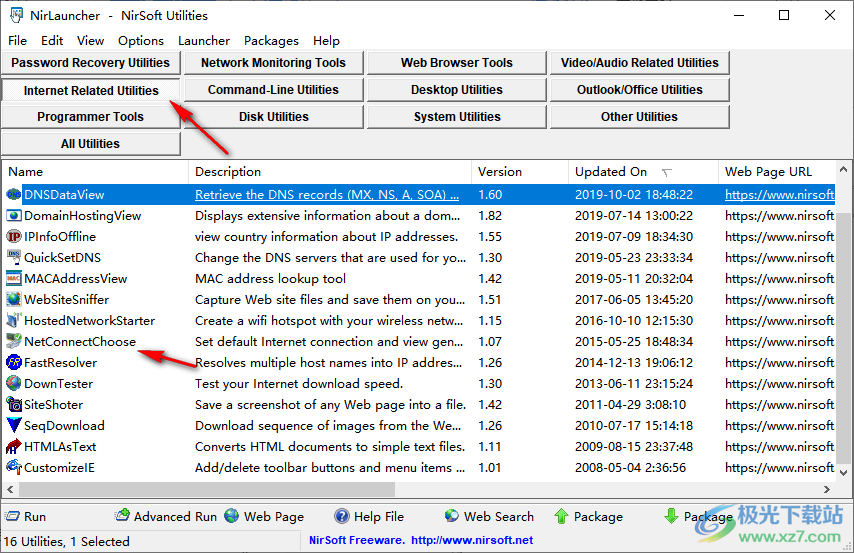Open the Options menu

pyautogui.click(x=141, y=41)
